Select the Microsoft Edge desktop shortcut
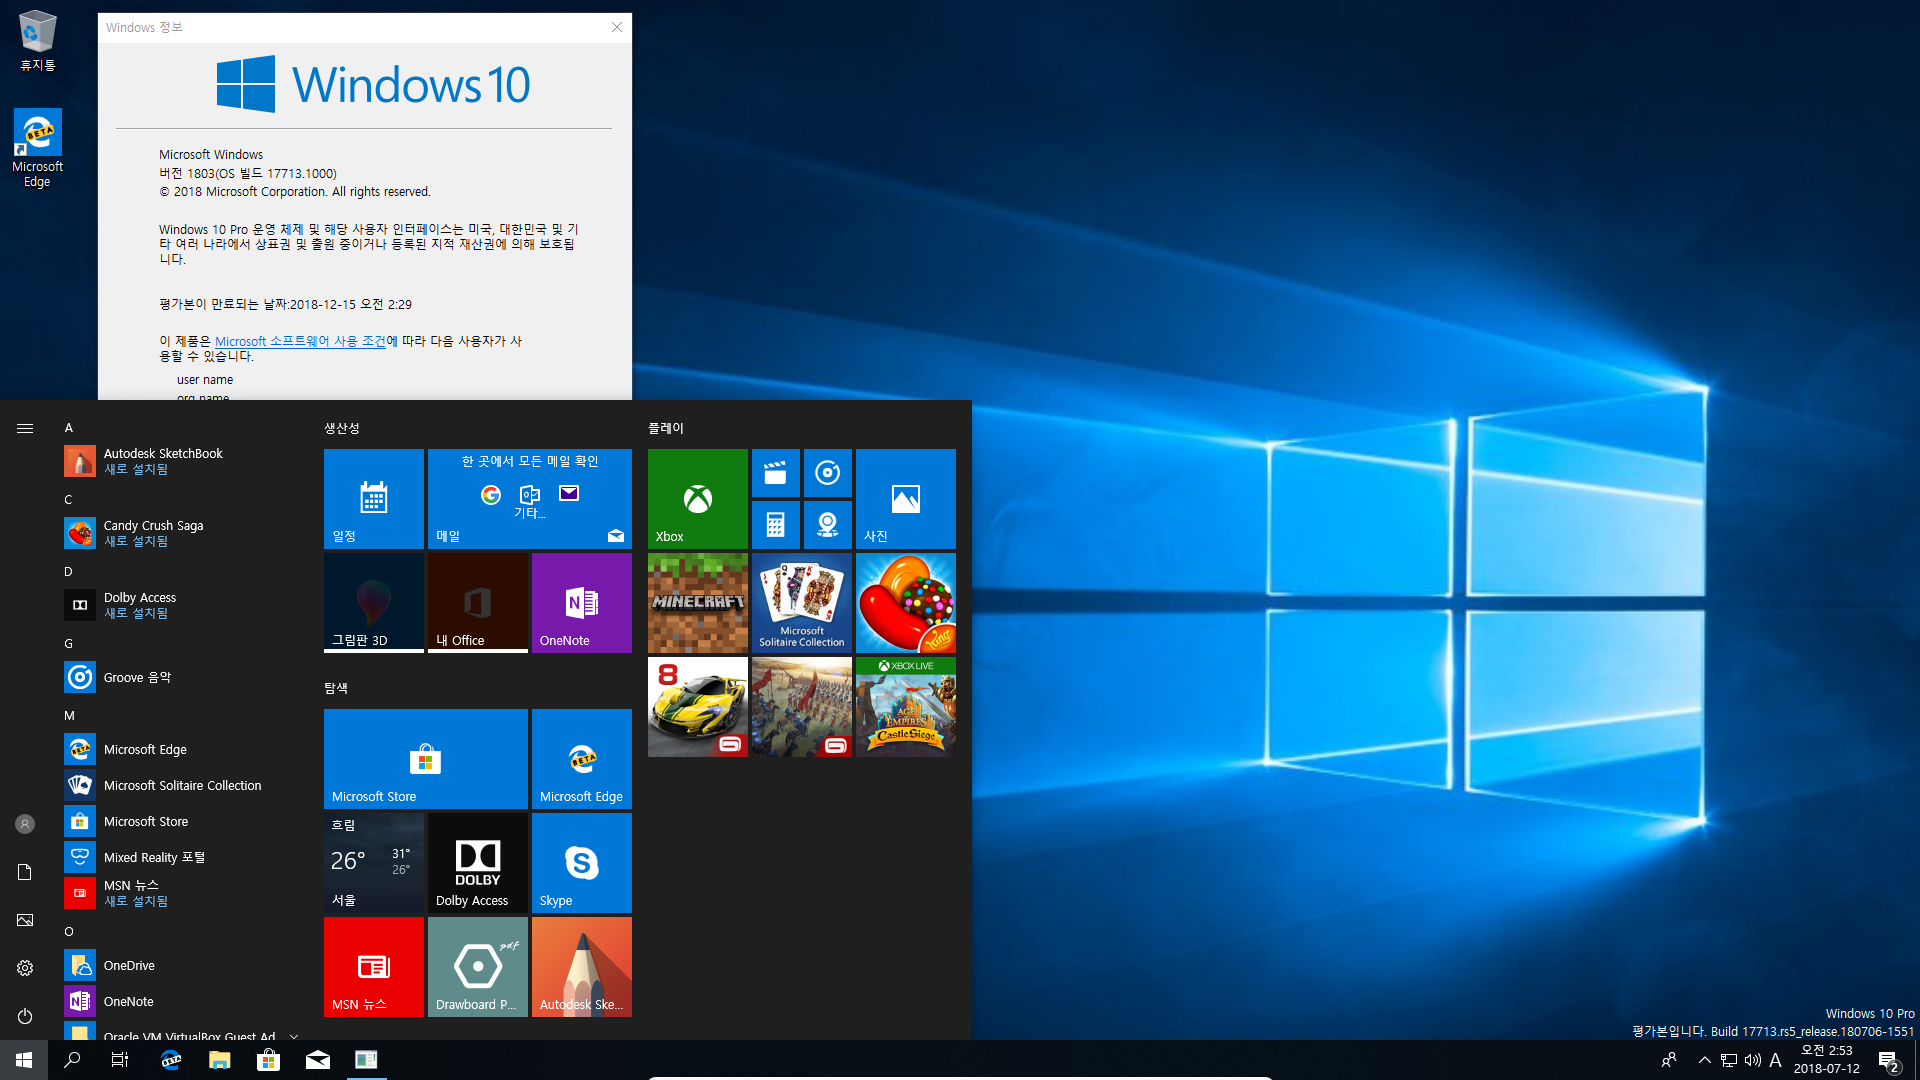 (x=38, y=148)
